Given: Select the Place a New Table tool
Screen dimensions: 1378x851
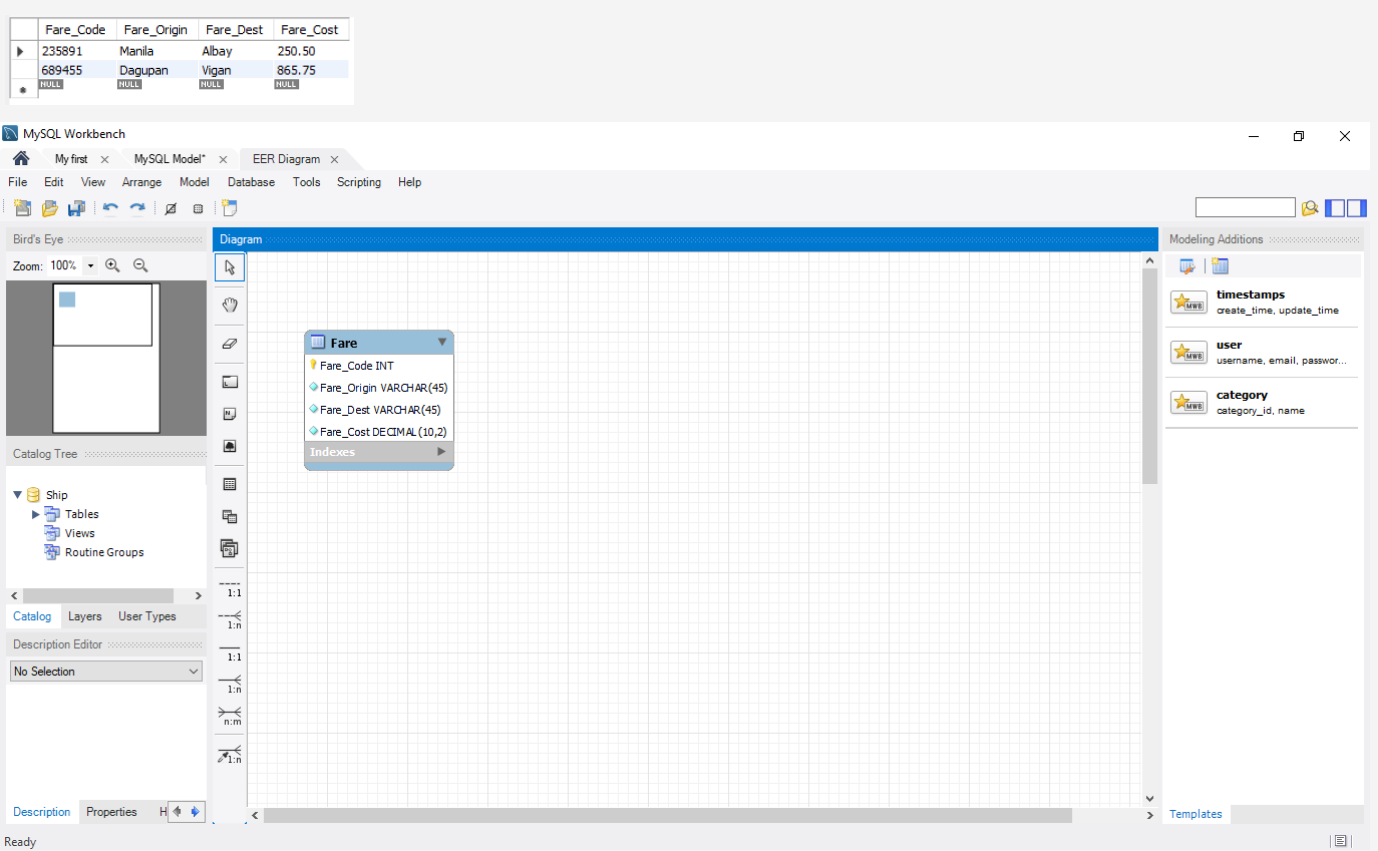Looking at the screenshot, I should pyautogui.click(x=229, y=484).
